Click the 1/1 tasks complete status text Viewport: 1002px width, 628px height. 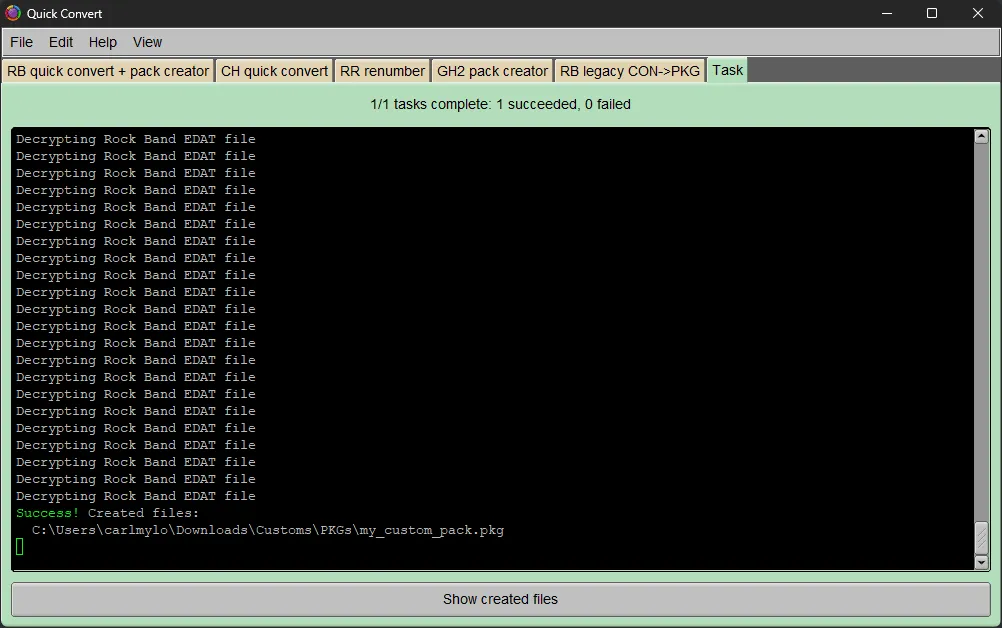coord(500,104)
